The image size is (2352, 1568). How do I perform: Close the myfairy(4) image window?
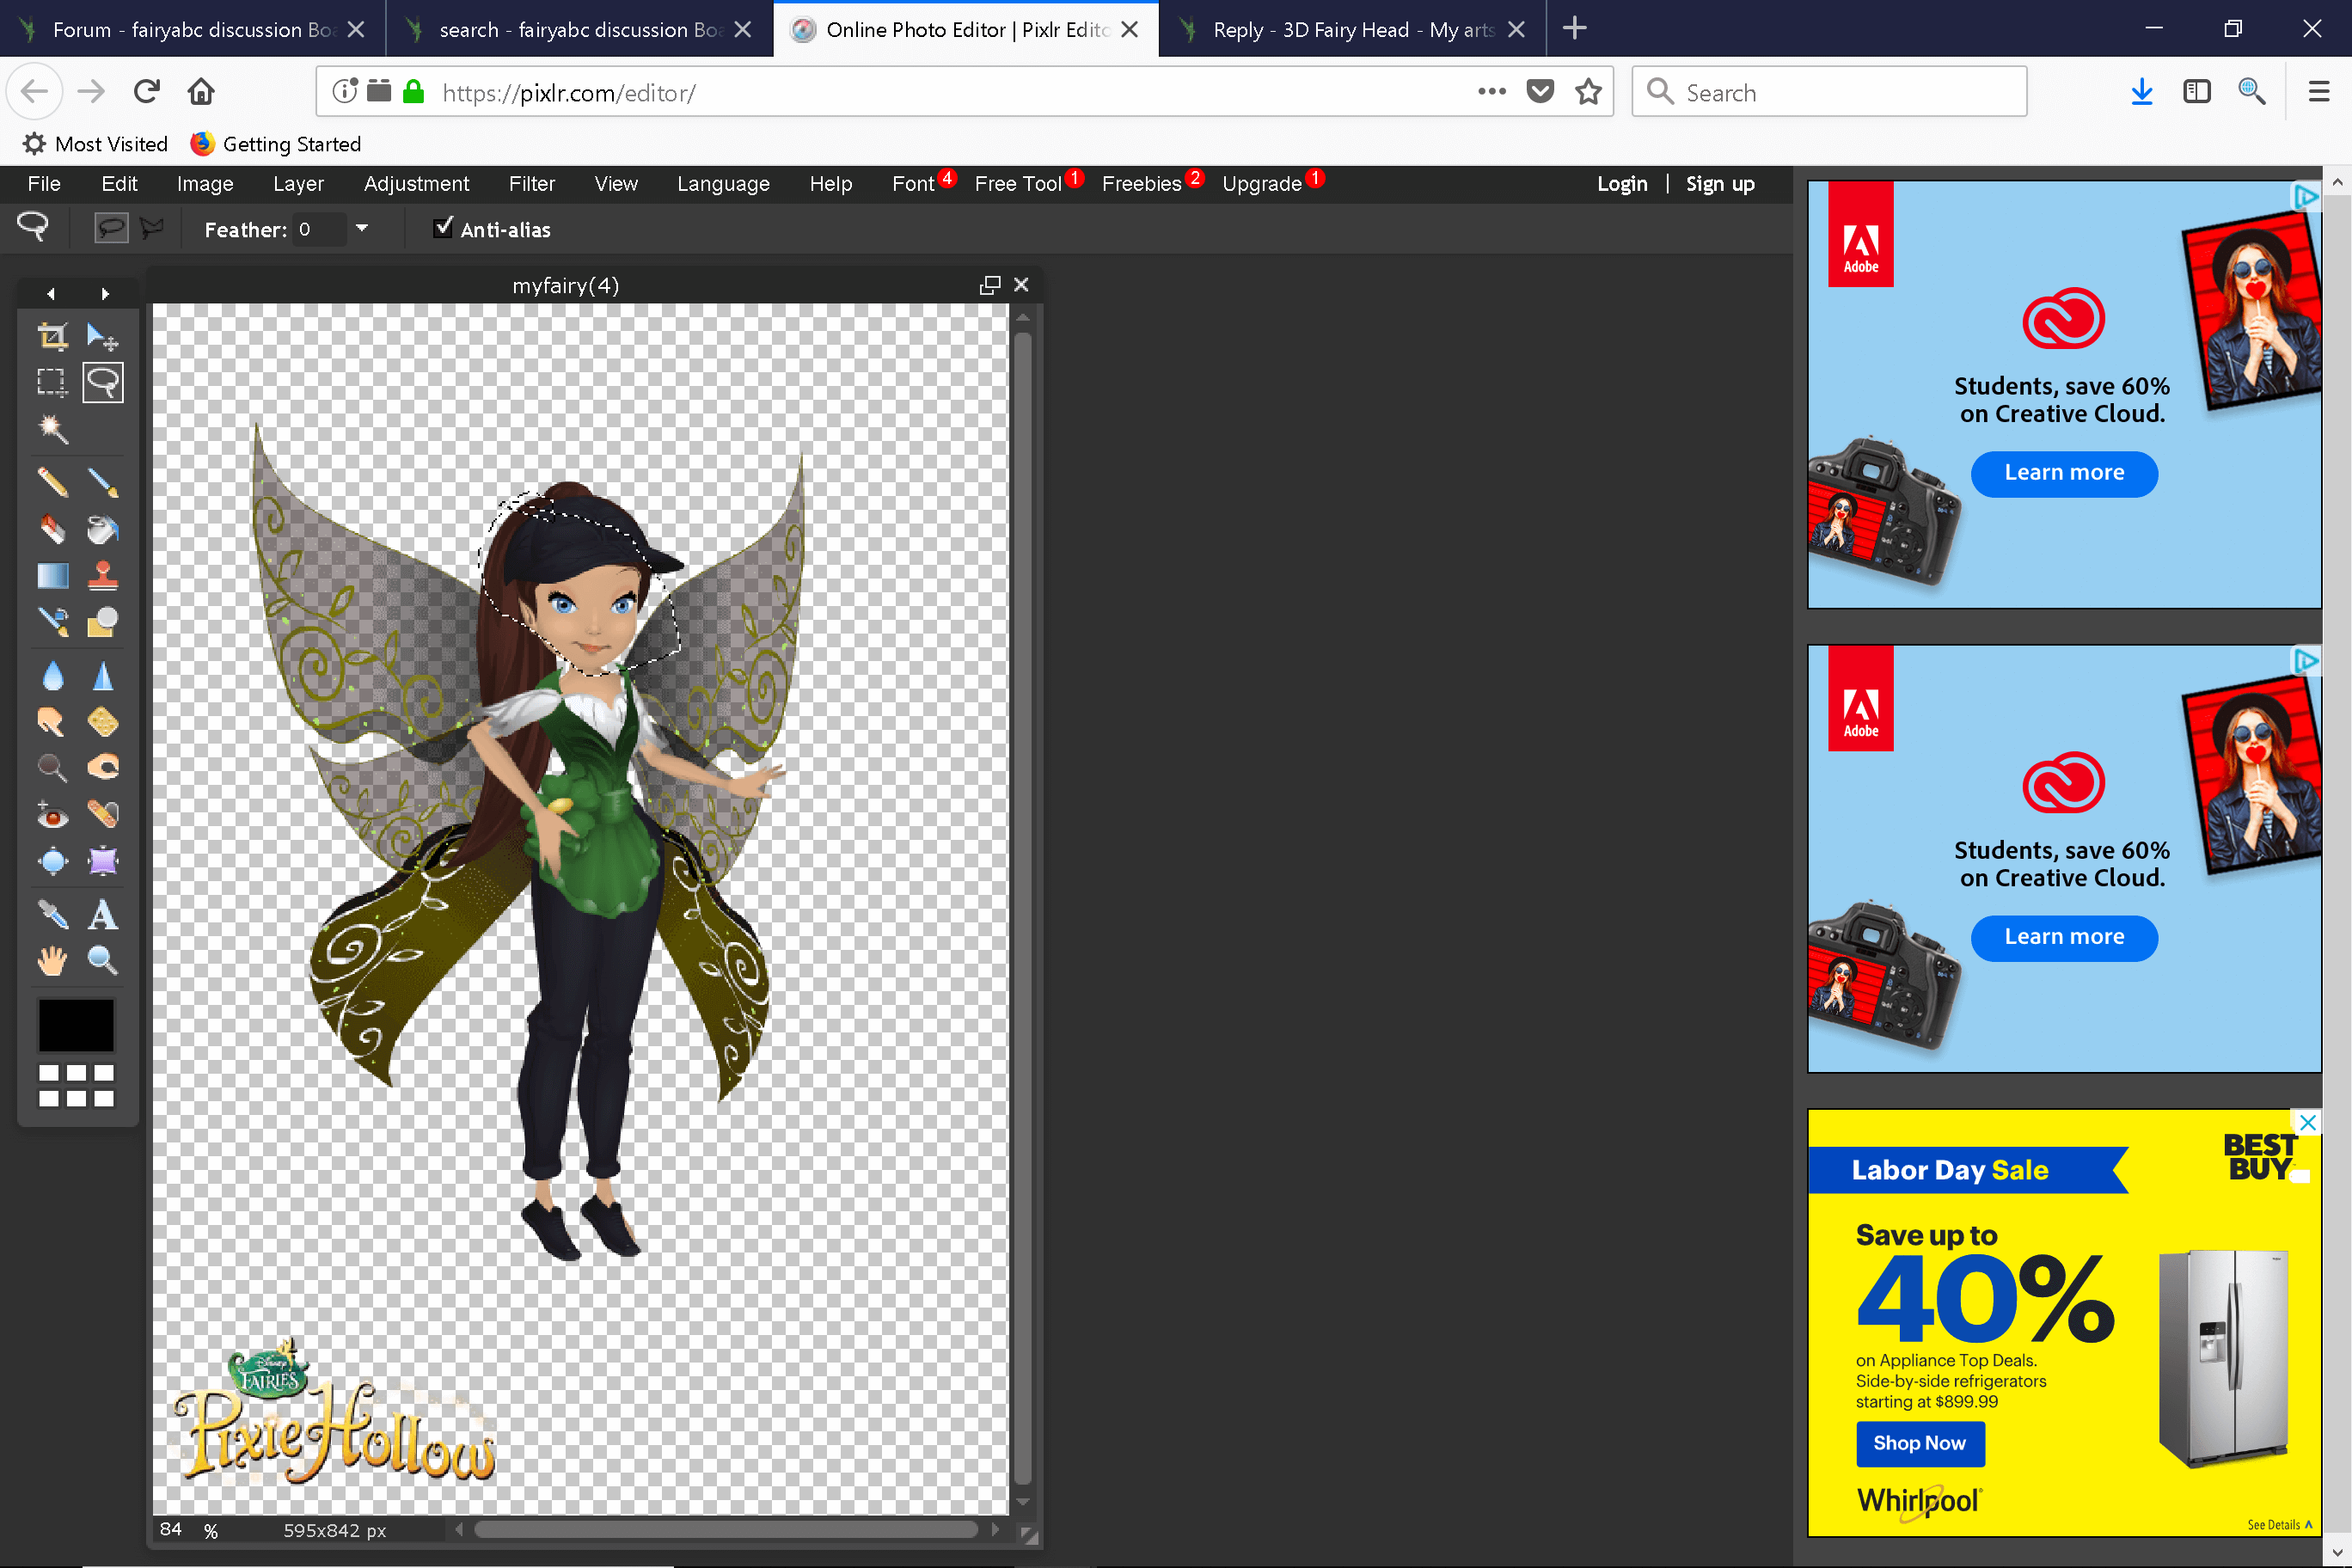point(1021,284)
